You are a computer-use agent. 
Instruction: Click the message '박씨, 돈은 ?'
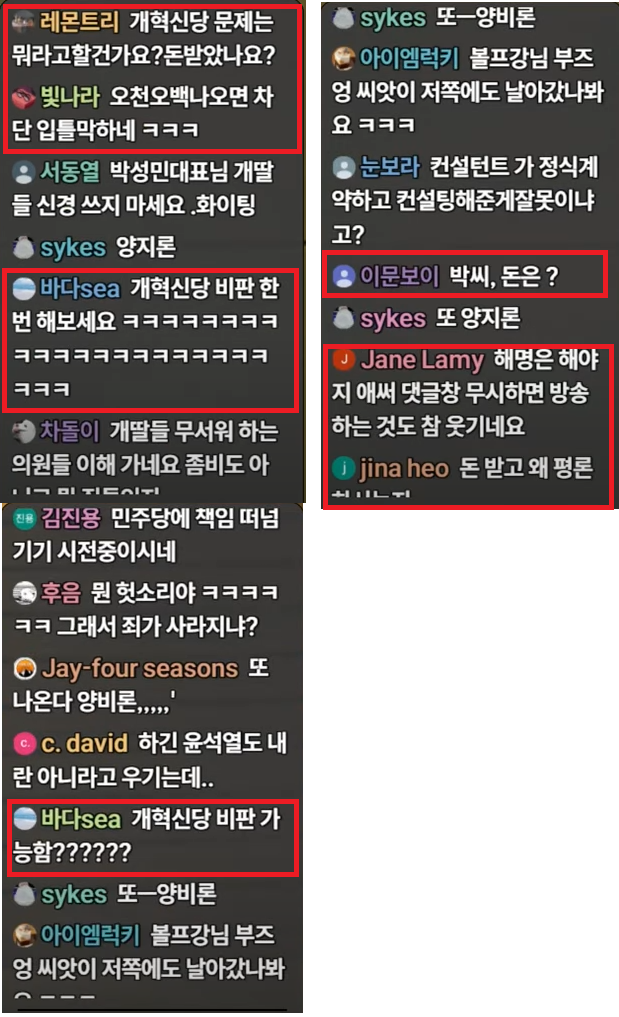click(x=504, y=277)
